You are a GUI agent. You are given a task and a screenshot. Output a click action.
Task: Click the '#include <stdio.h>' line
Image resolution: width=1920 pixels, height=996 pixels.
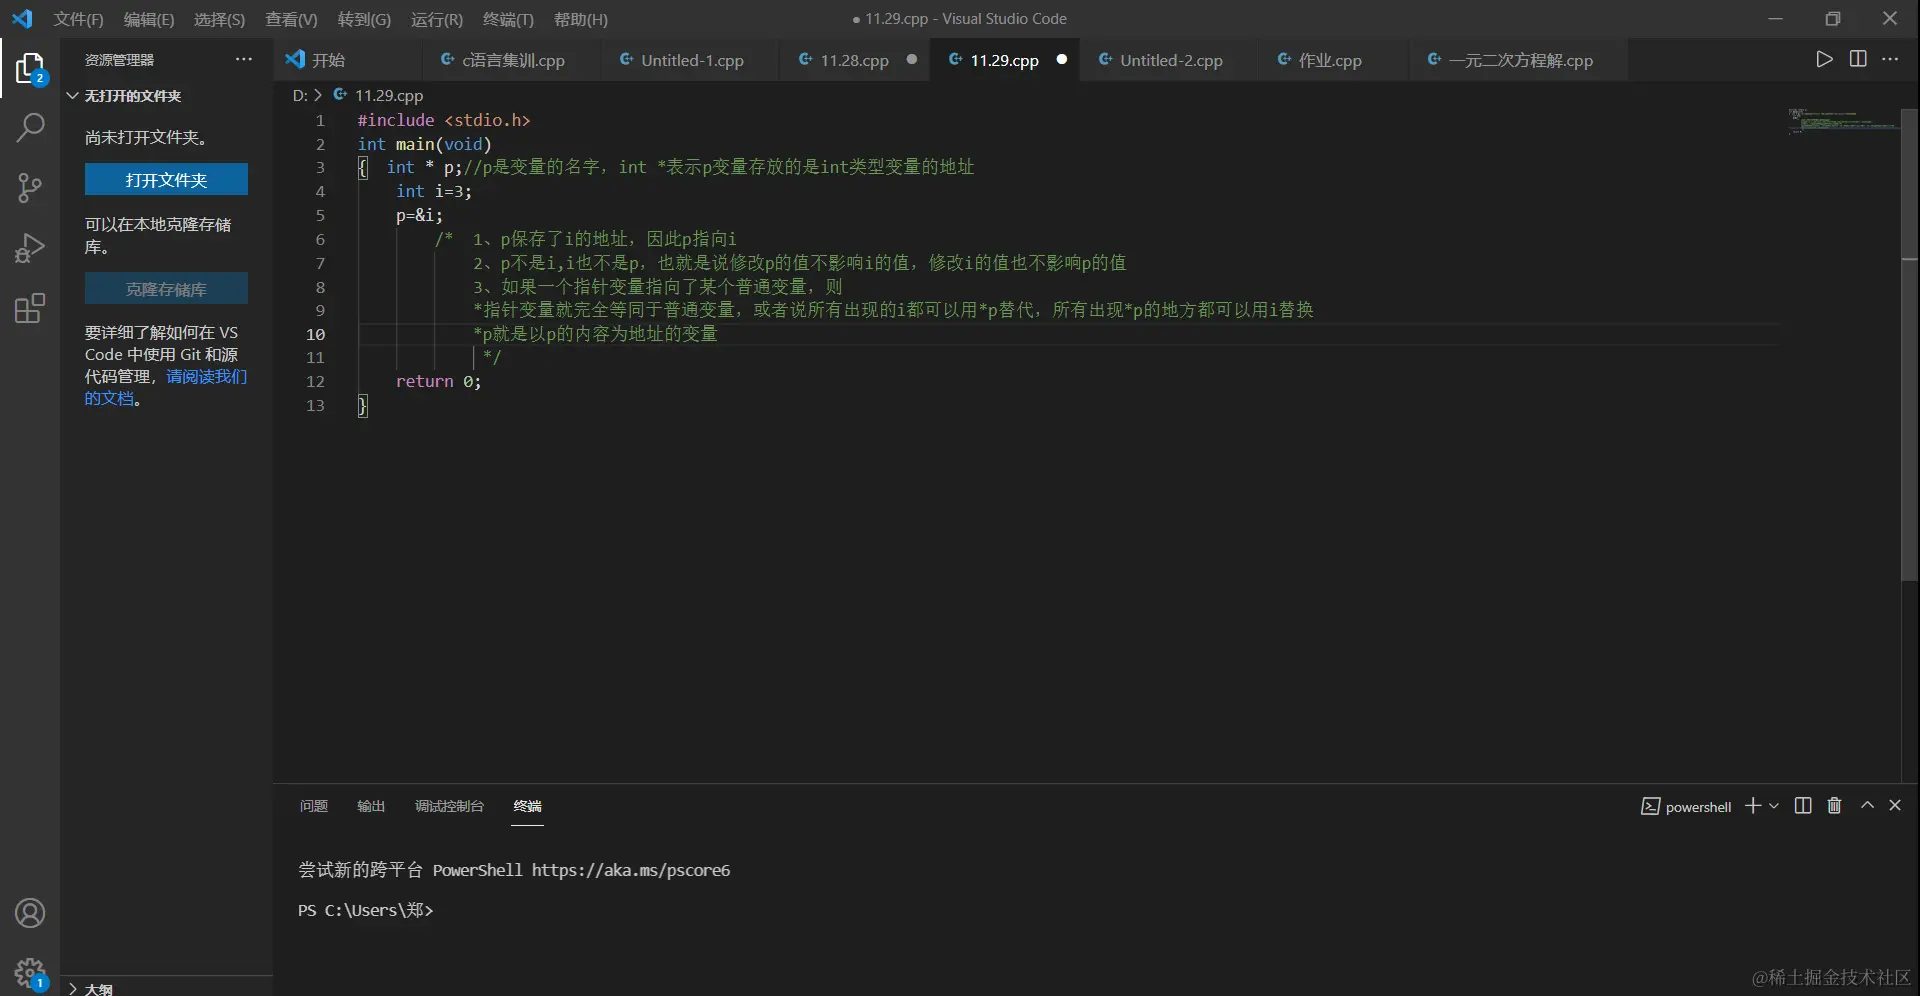point(444,120)
